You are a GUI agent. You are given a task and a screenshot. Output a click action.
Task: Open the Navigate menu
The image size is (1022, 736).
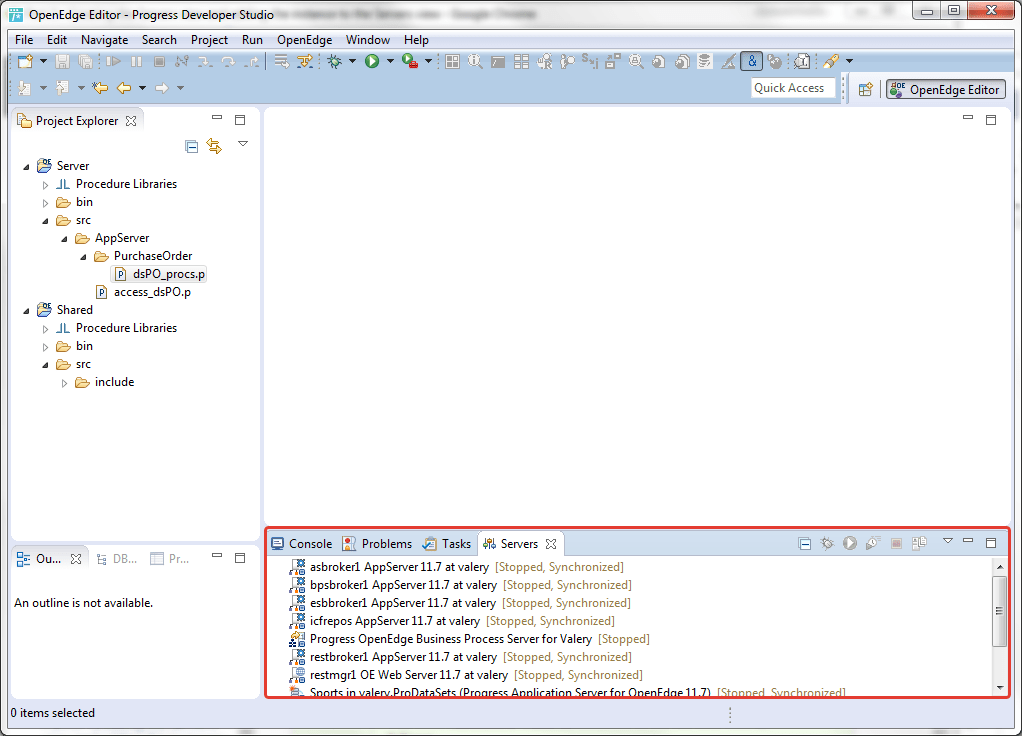coord(104,40)
